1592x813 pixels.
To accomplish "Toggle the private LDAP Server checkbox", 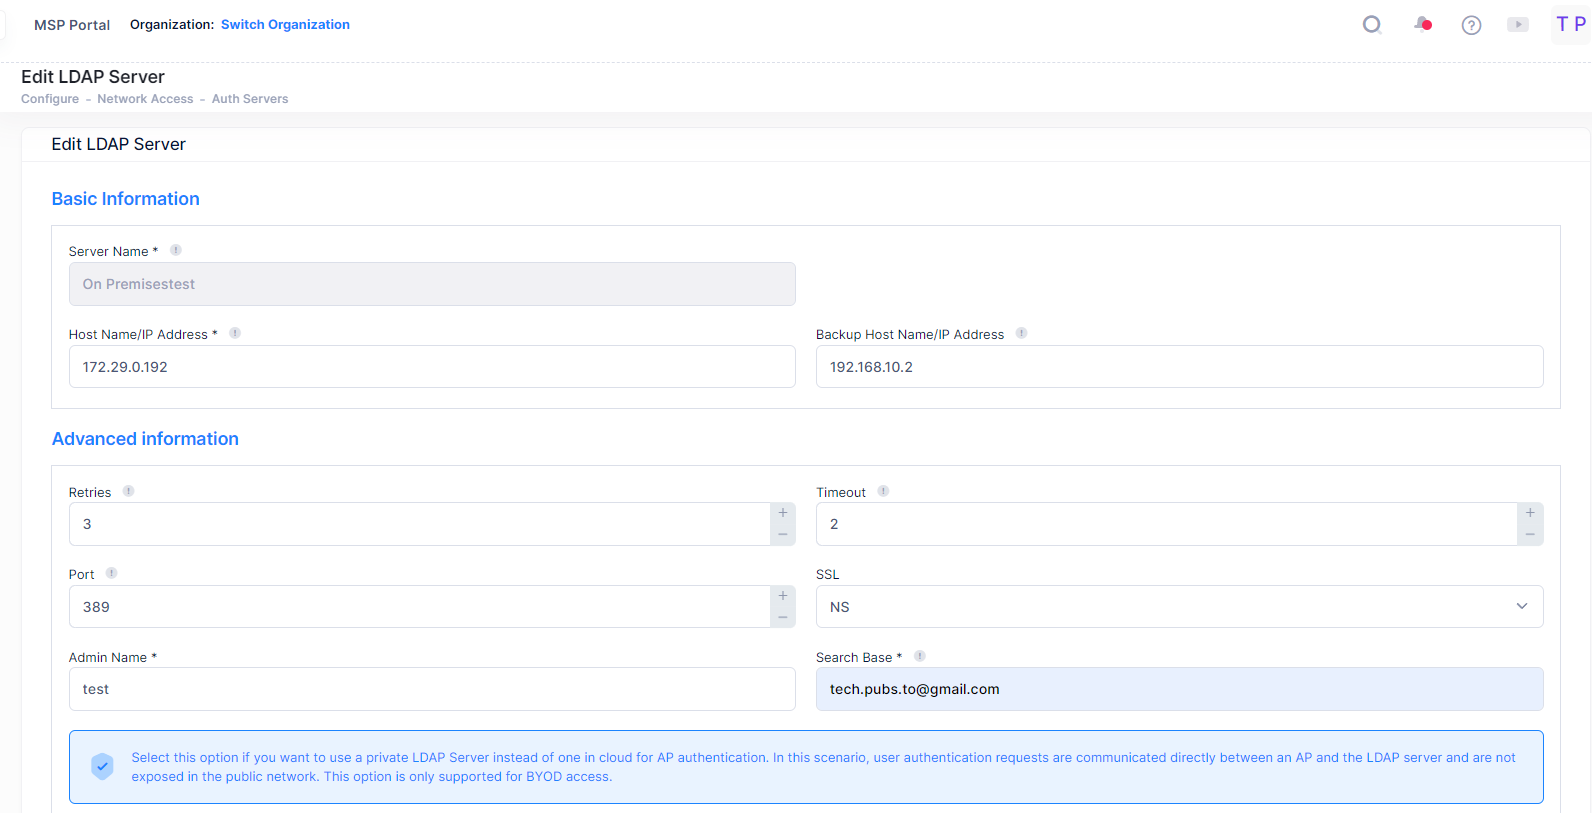I will pyautogui.click(x=102, y=766).
